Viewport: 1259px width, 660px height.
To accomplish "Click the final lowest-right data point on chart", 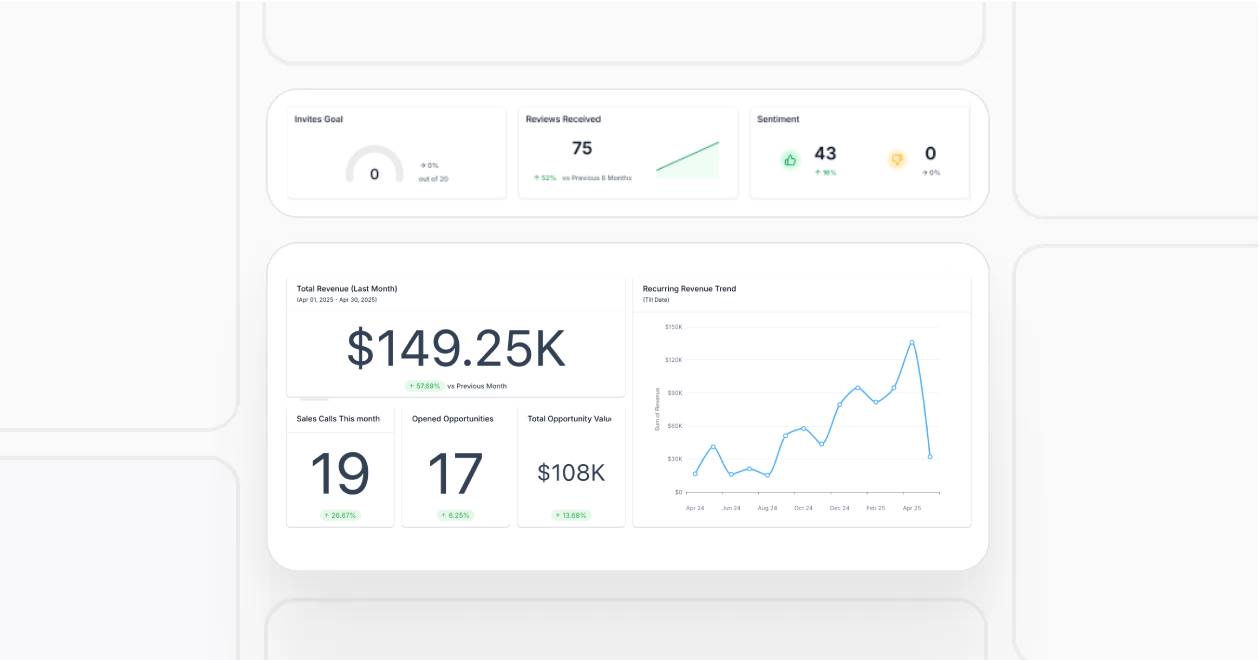I will tap(930, 457).
